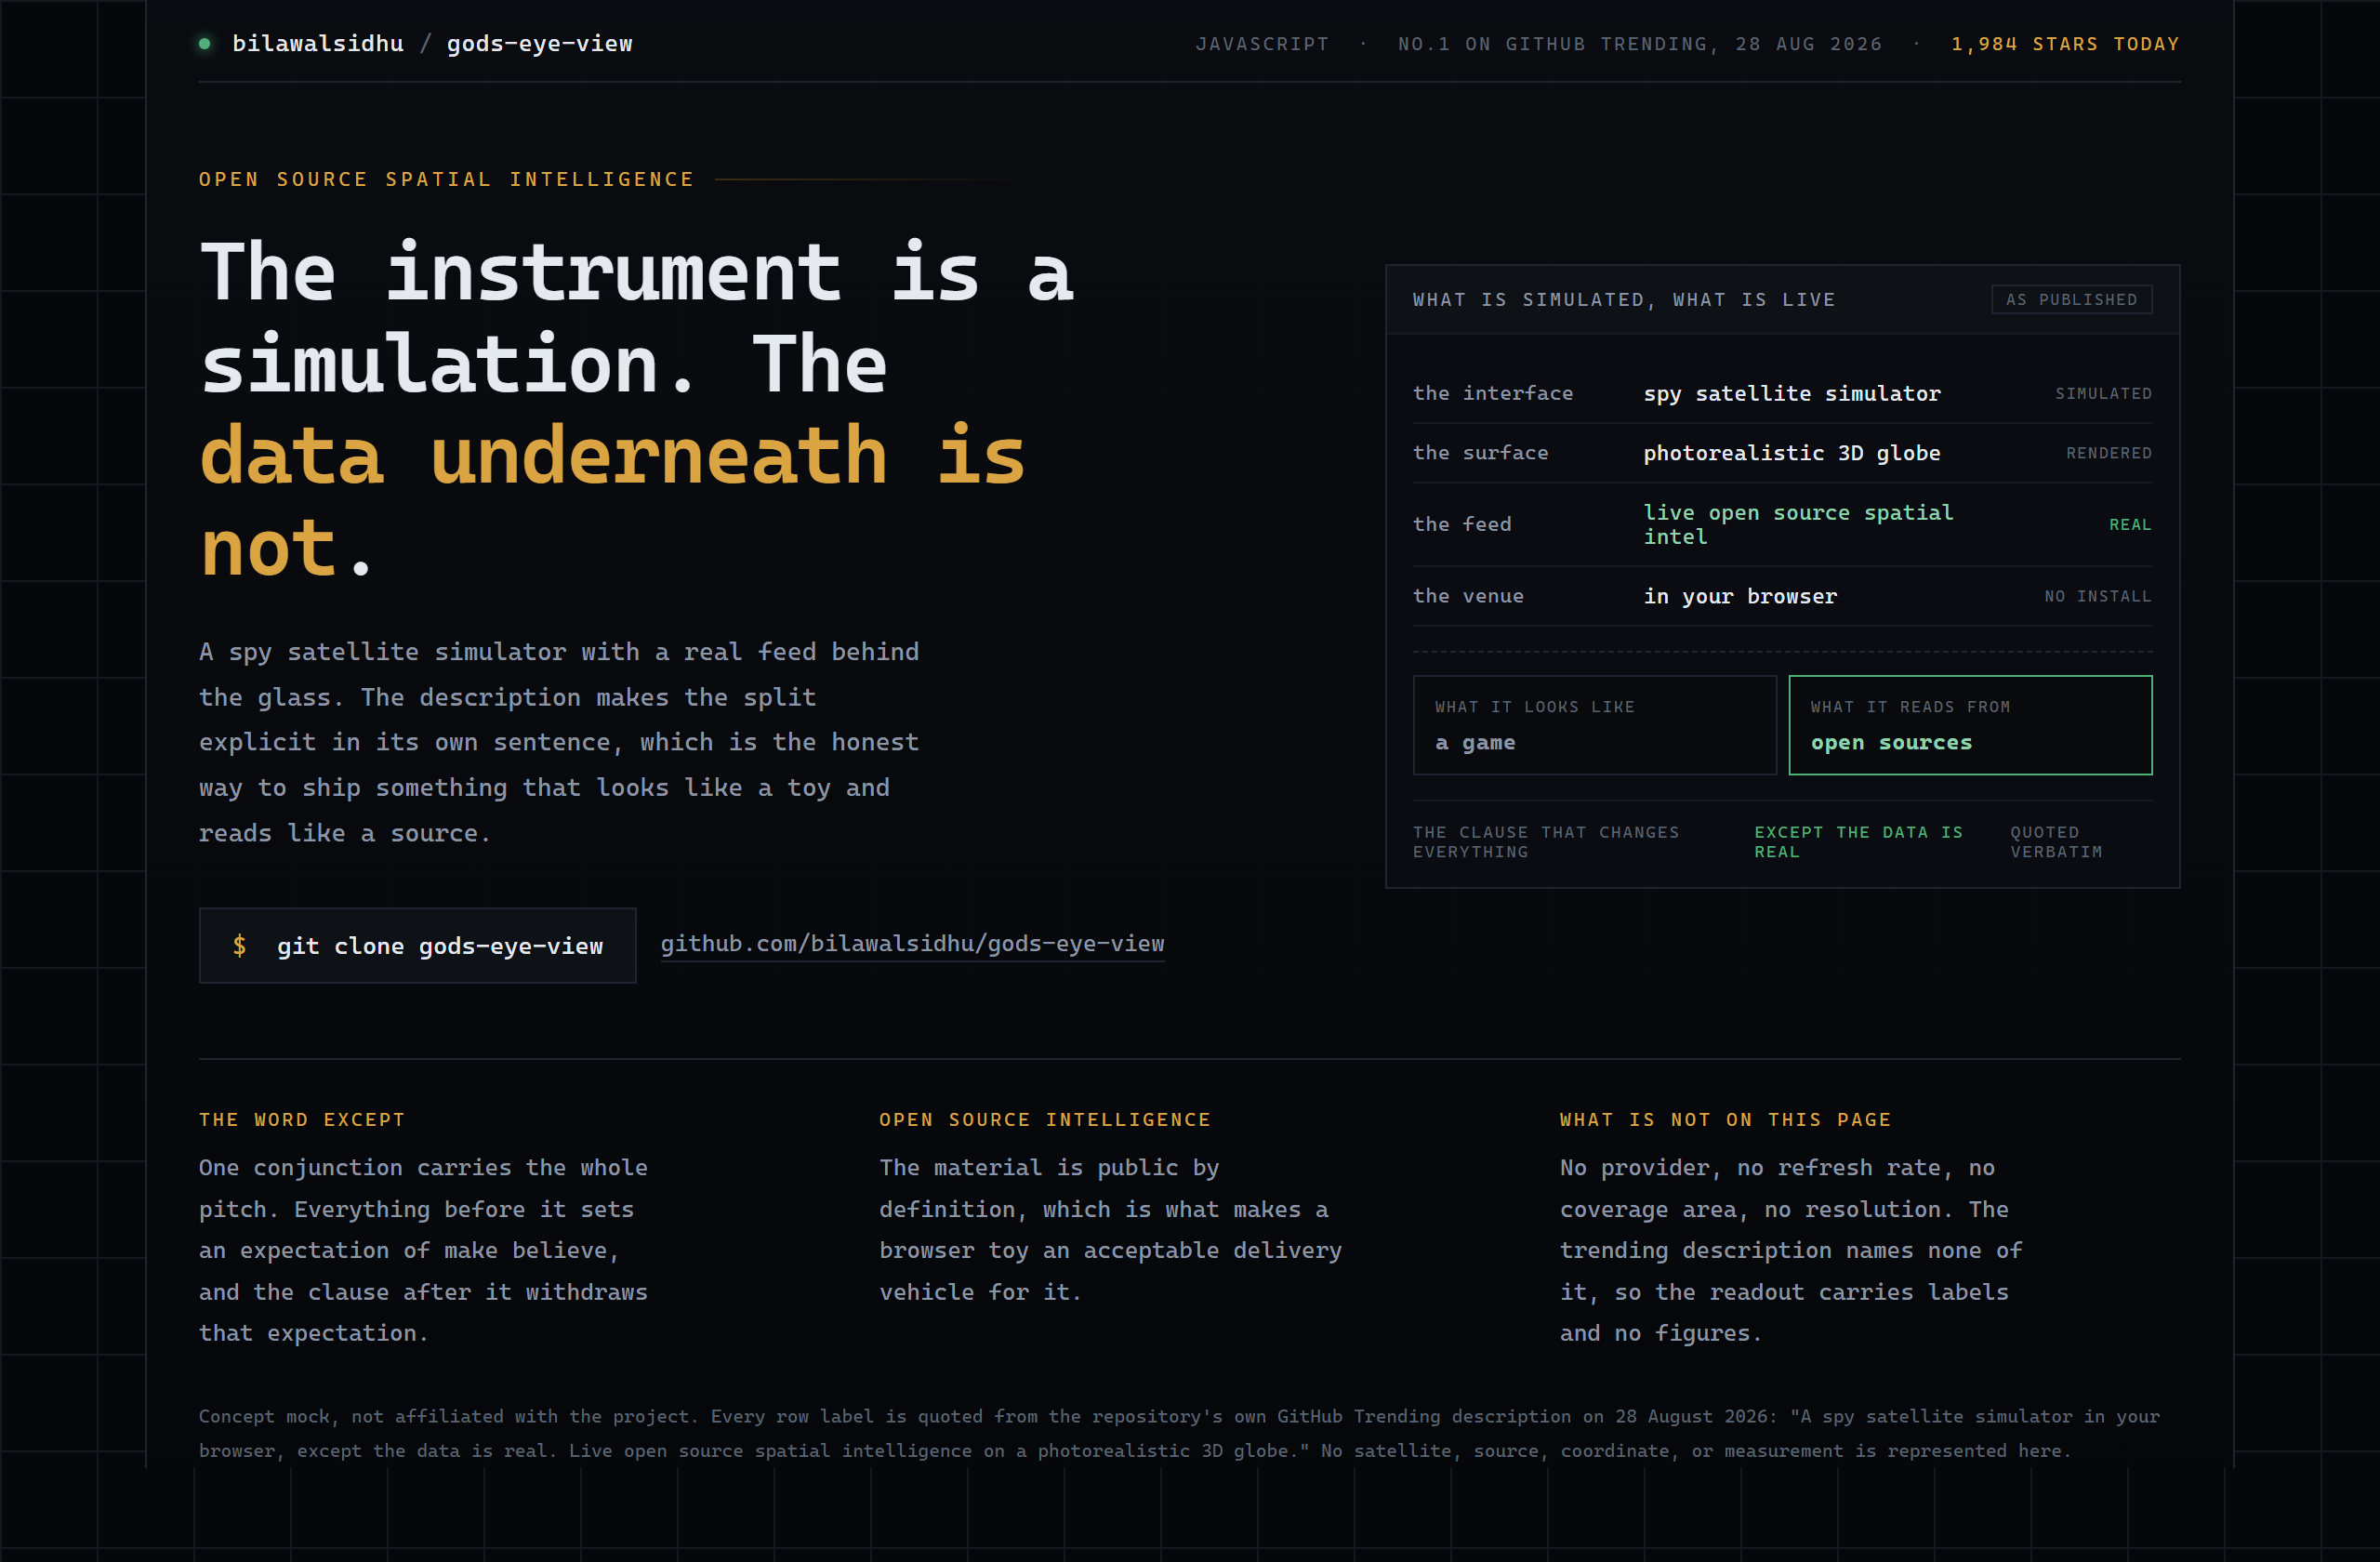Open the bilawalsidhu owner name
Image resolution: width=2380 pixels, height=1562 pixels.
318,43
